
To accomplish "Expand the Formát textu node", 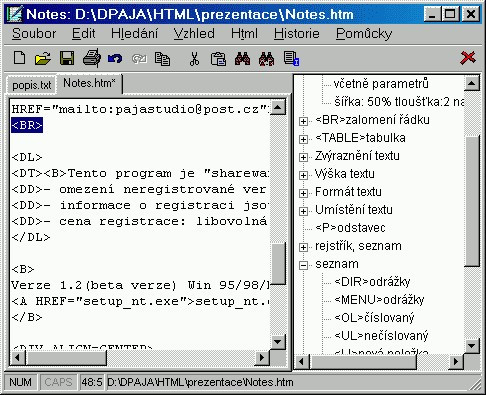I will click(303, 193).
